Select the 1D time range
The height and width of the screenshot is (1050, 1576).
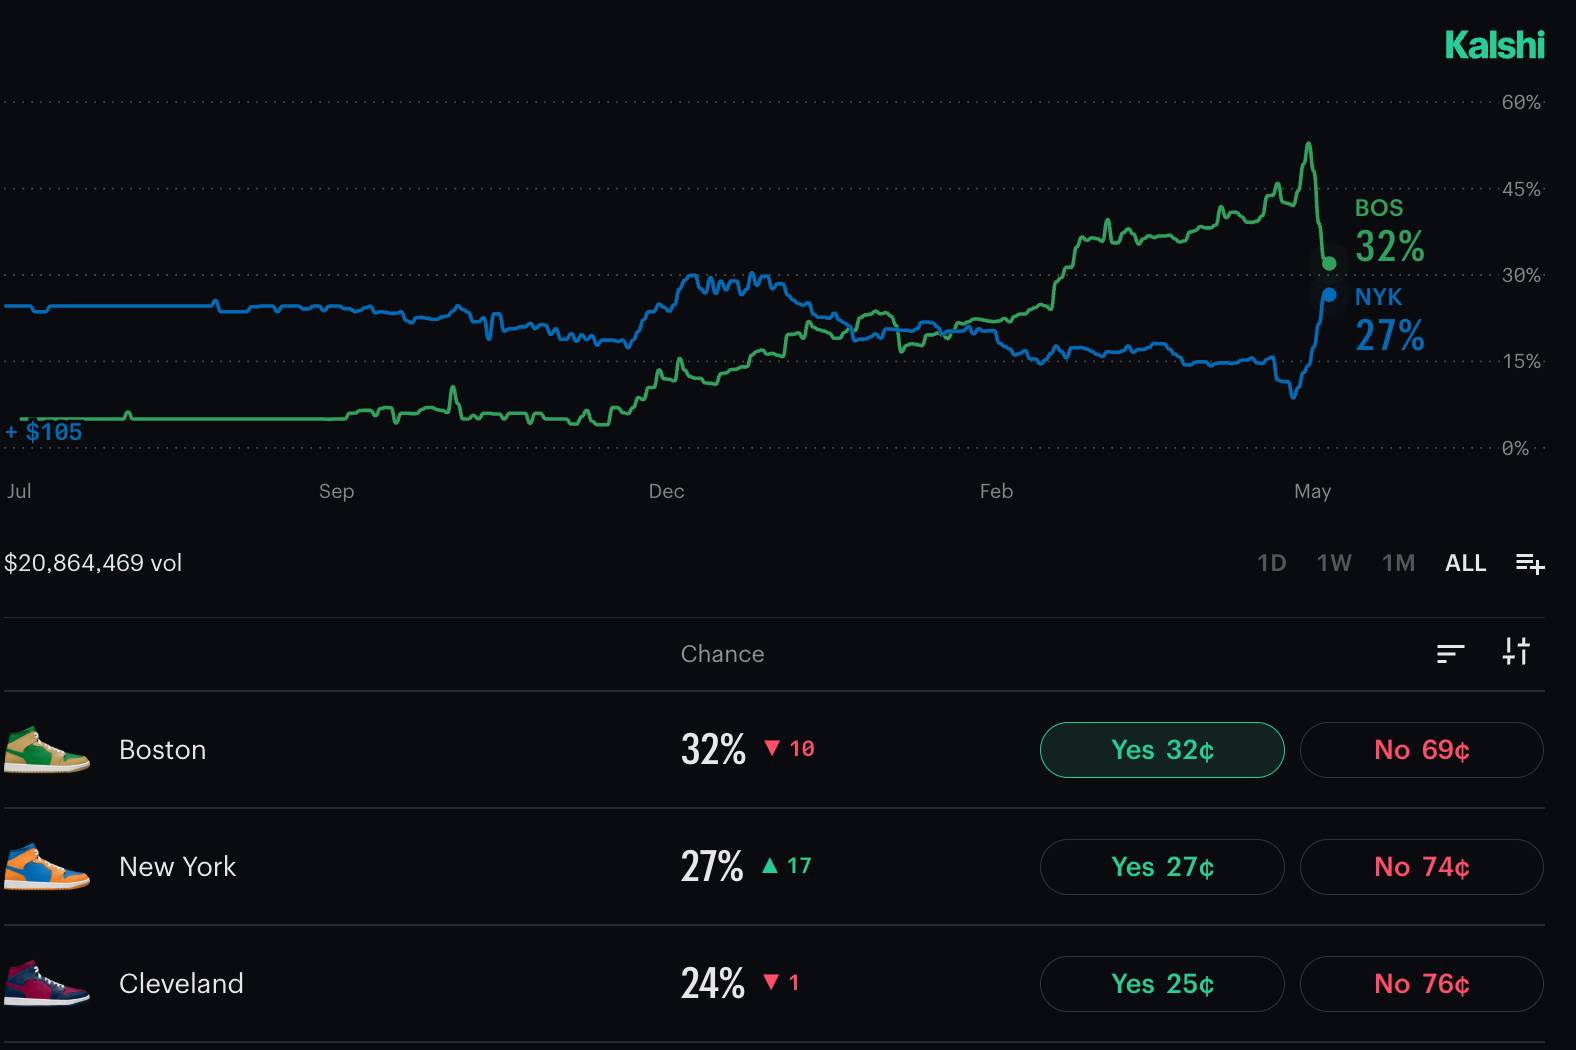click(x=1272, y=563)
